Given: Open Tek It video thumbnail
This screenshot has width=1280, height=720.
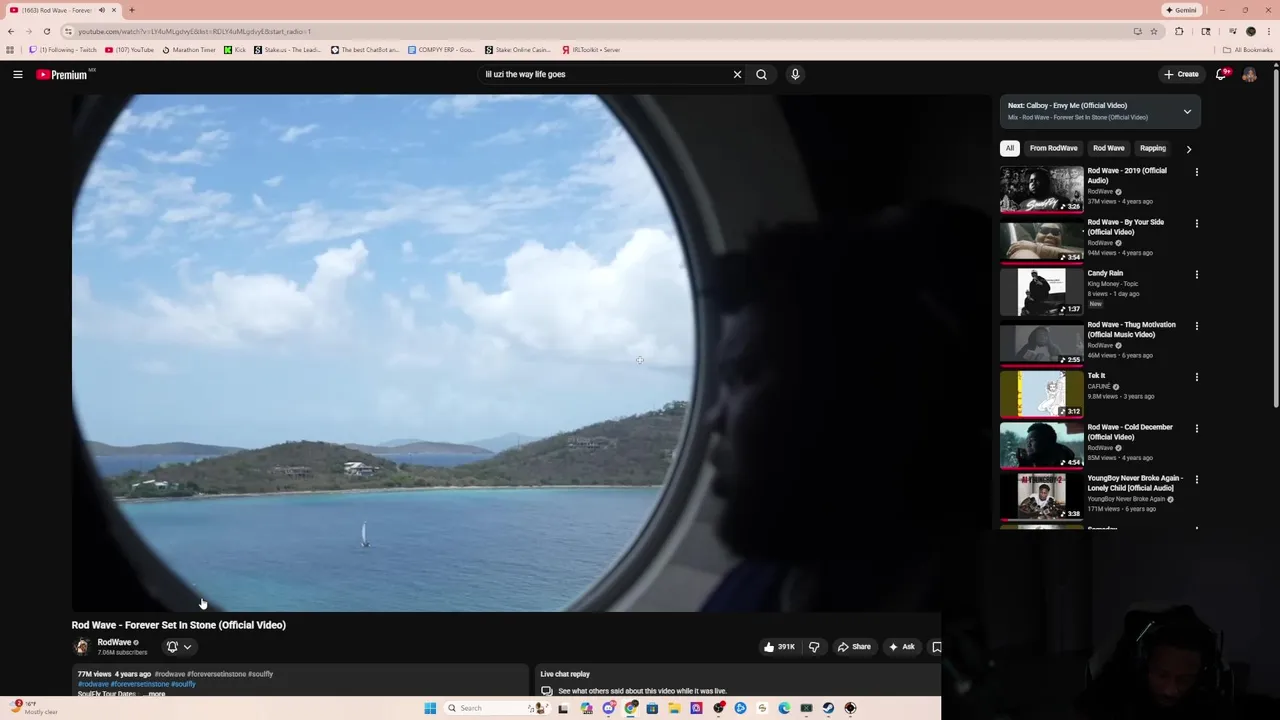Looking at the screenshot, I should coord(1041,394).
